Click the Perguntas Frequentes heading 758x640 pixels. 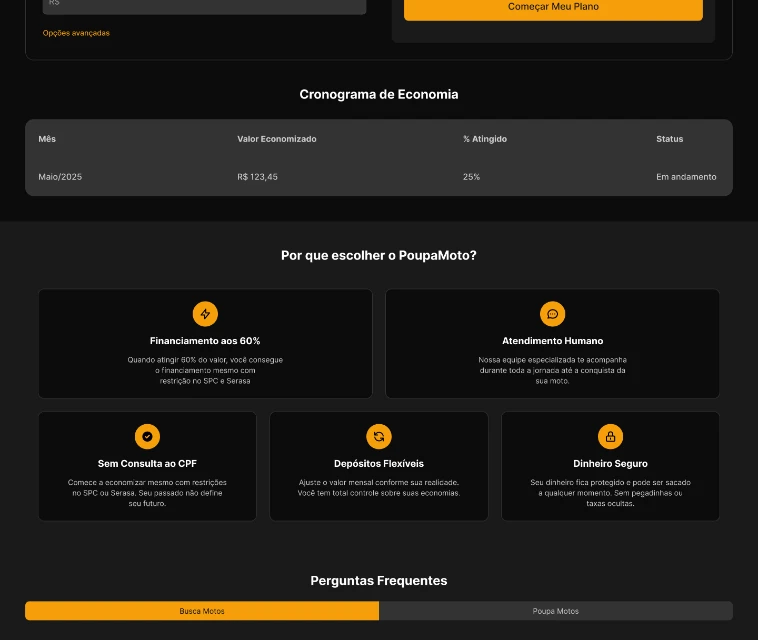(x=379, y=581)
